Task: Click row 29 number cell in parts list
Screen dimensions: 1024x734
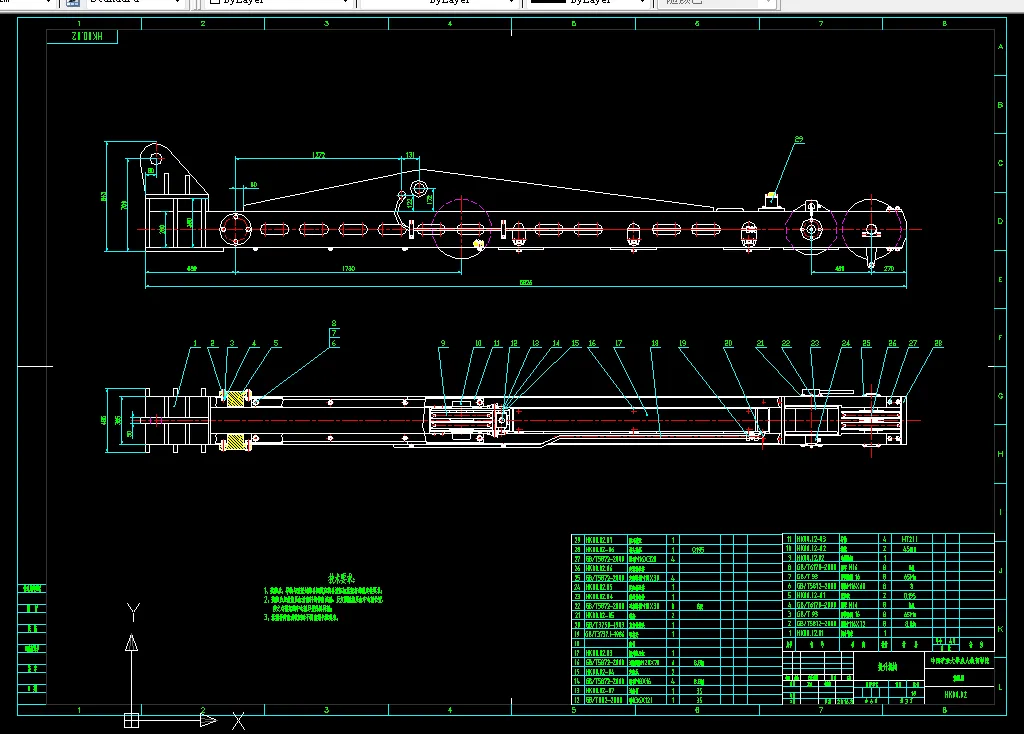Action: 577,540
